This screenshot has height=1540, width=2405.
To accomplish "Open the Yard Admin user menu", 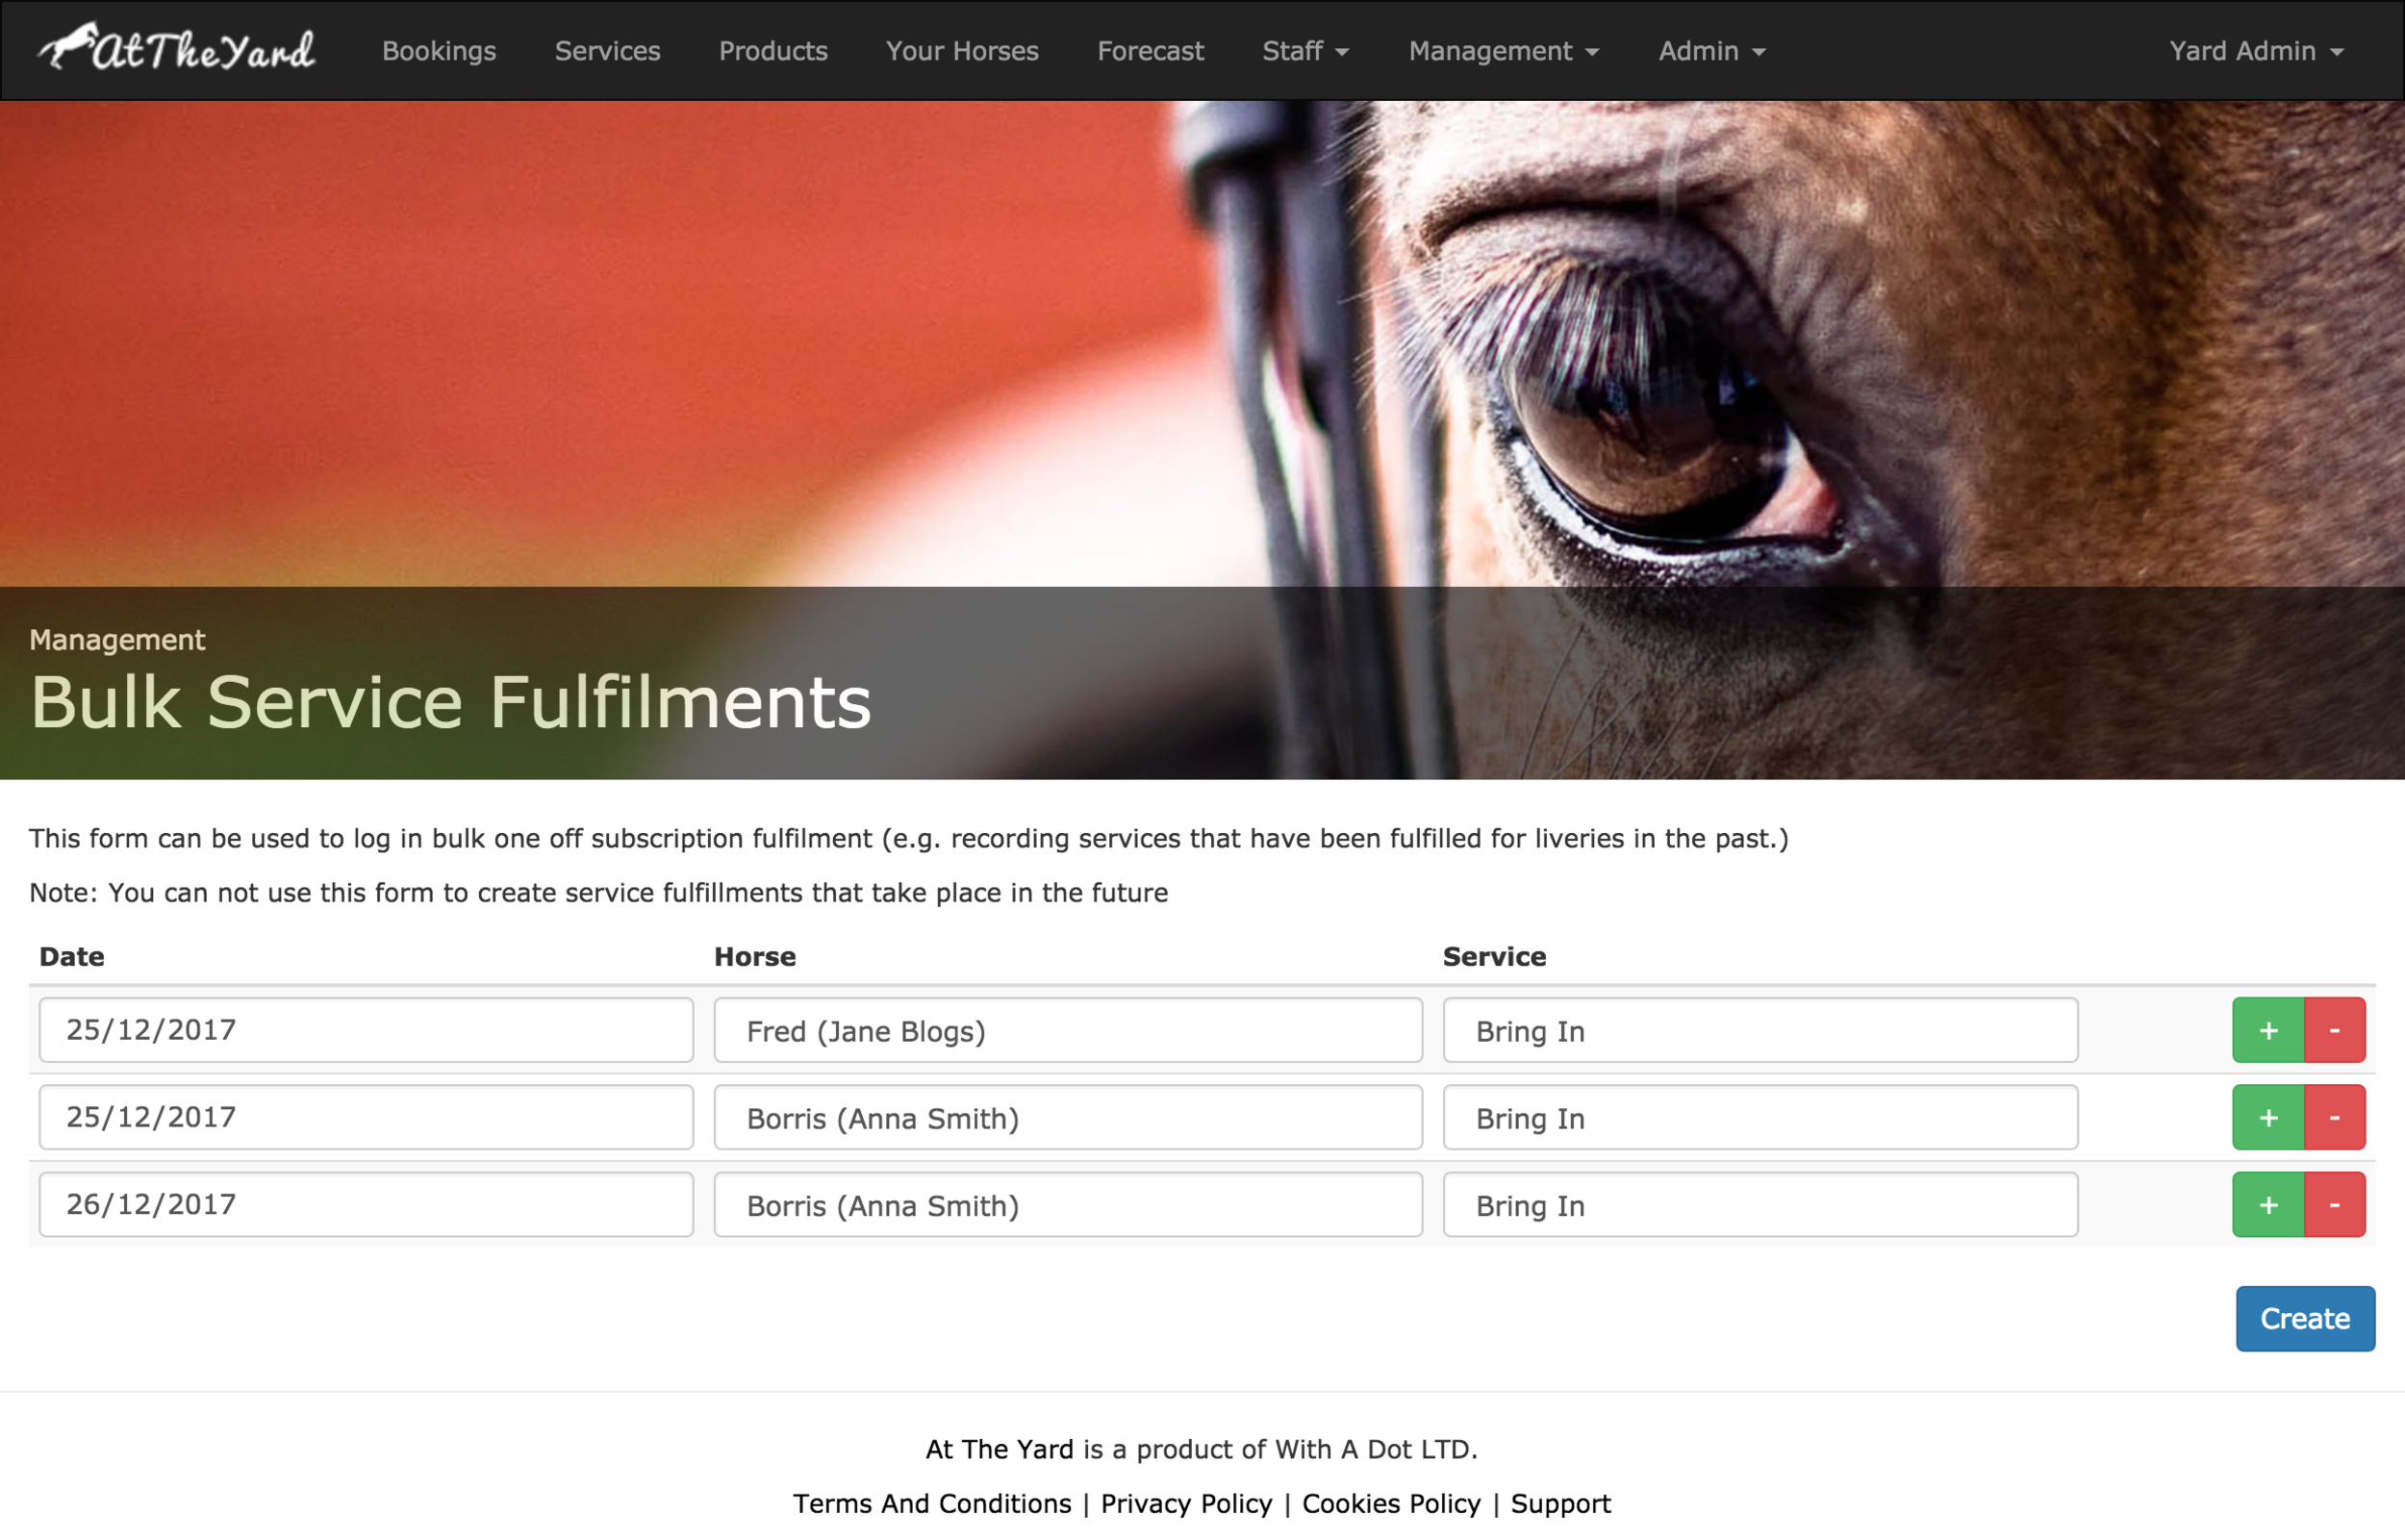I will tap(2256, 51).
